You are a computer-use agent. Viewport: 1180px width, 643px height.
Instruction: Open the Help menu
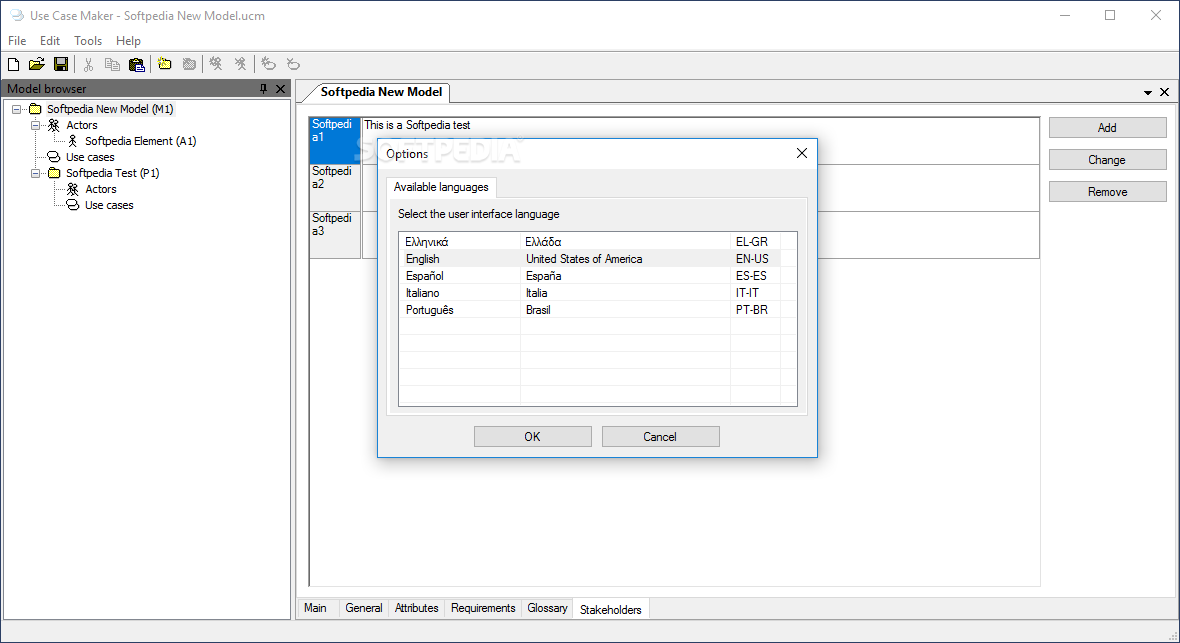pyautogui.click(x=128, y=41)
